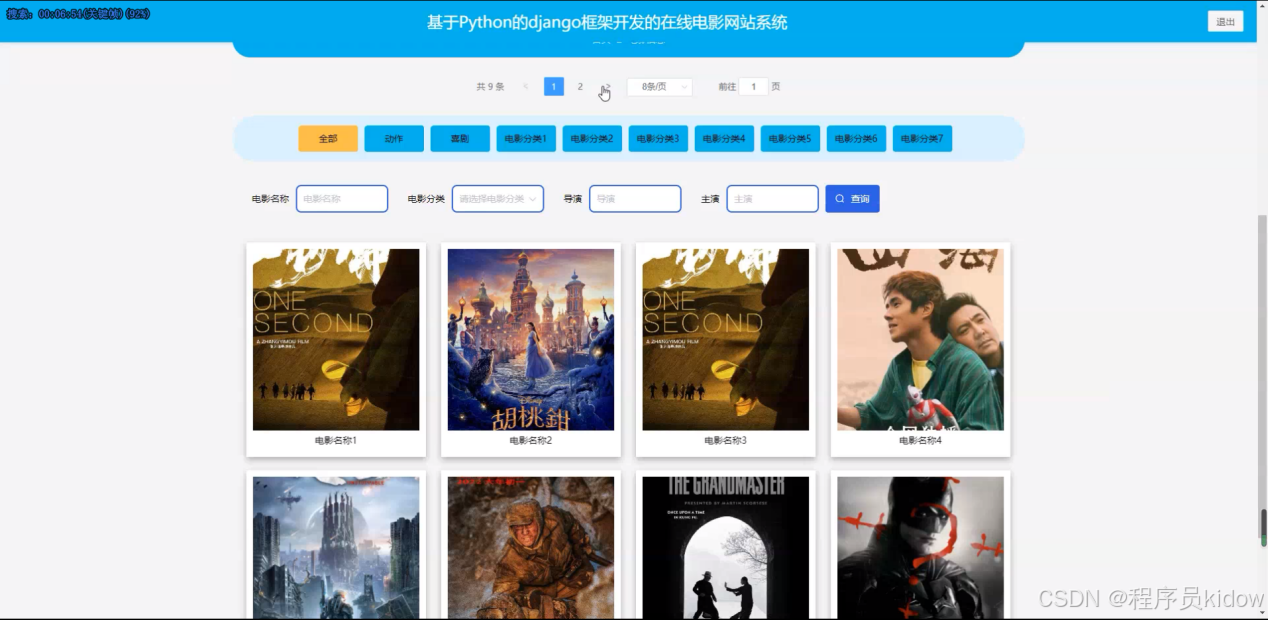The height and width of the screenshot is (620, 1268).
Task: Click the 电影名称1 title text
Action: (x=336, y=440)
